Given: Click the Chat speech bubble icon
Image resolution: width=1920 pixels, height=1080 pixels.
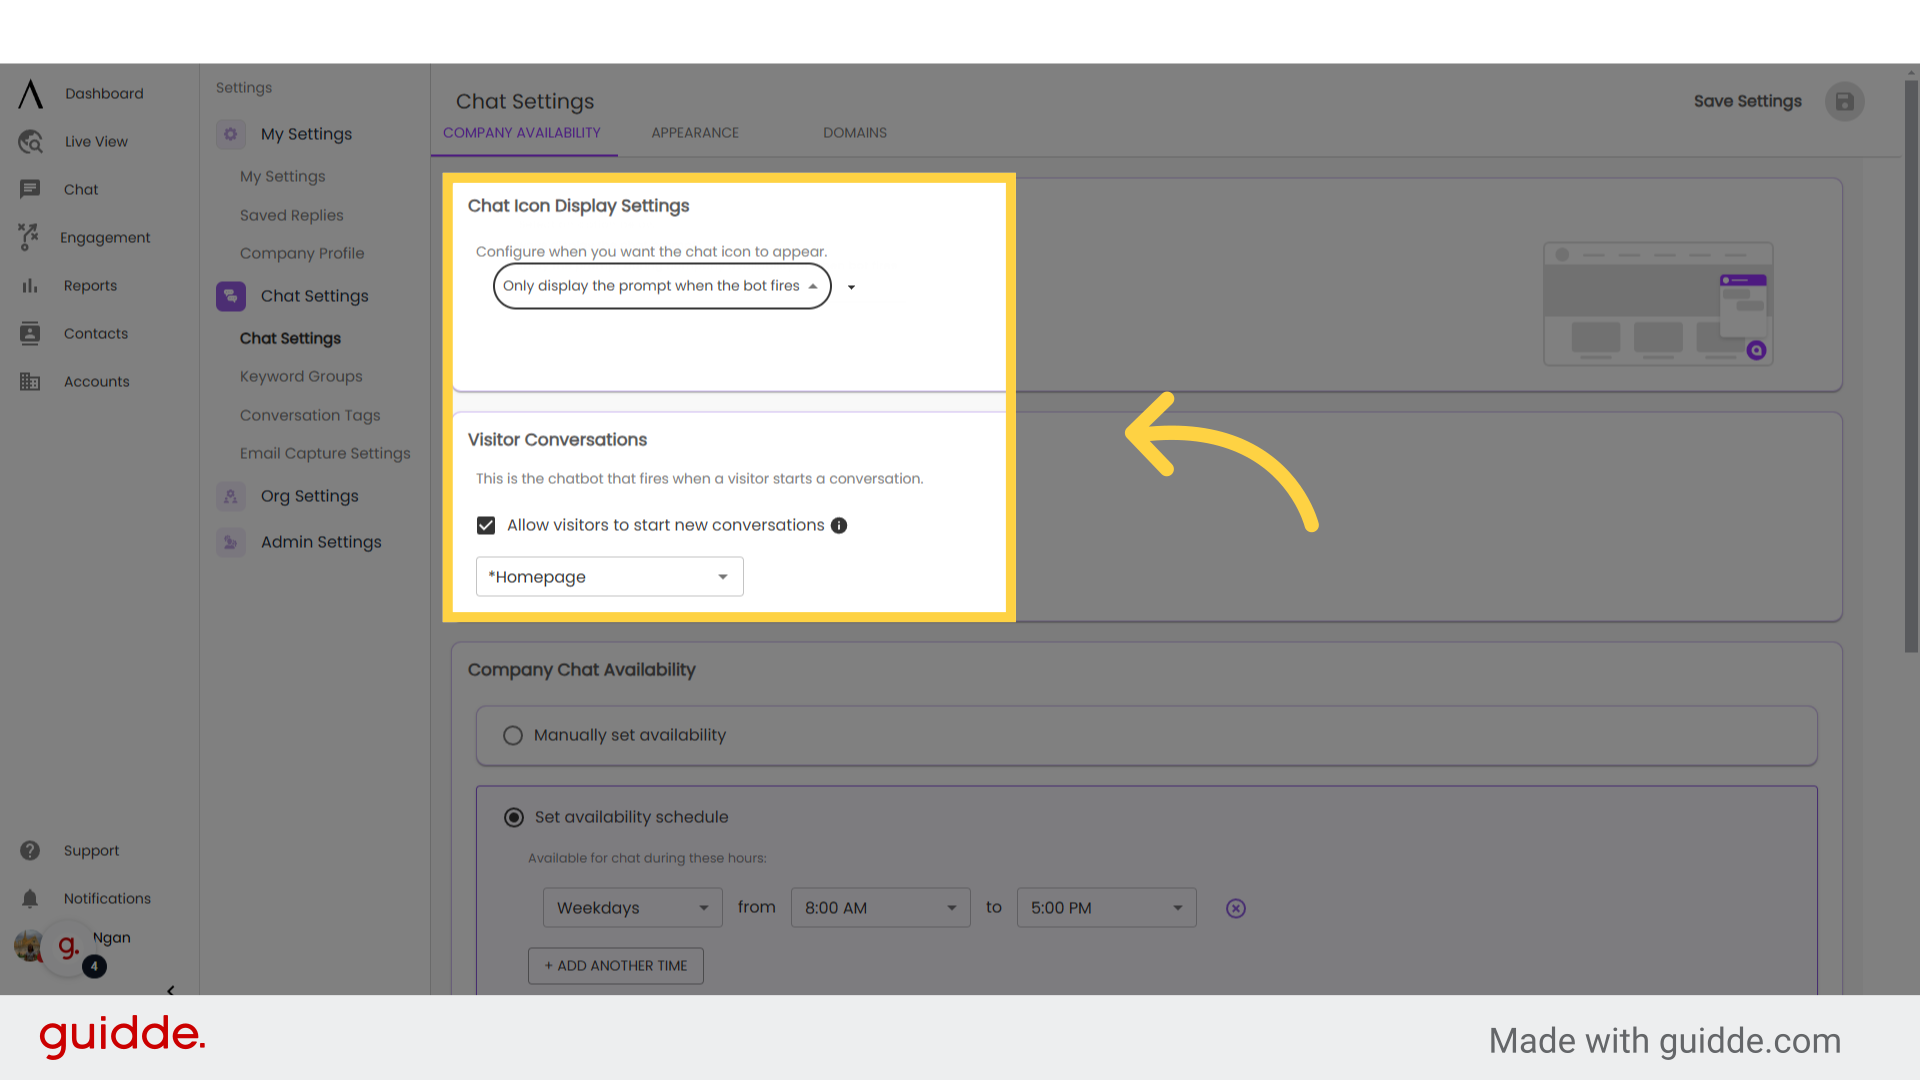Looking at the screenshot, I should (x=30, y=189).
